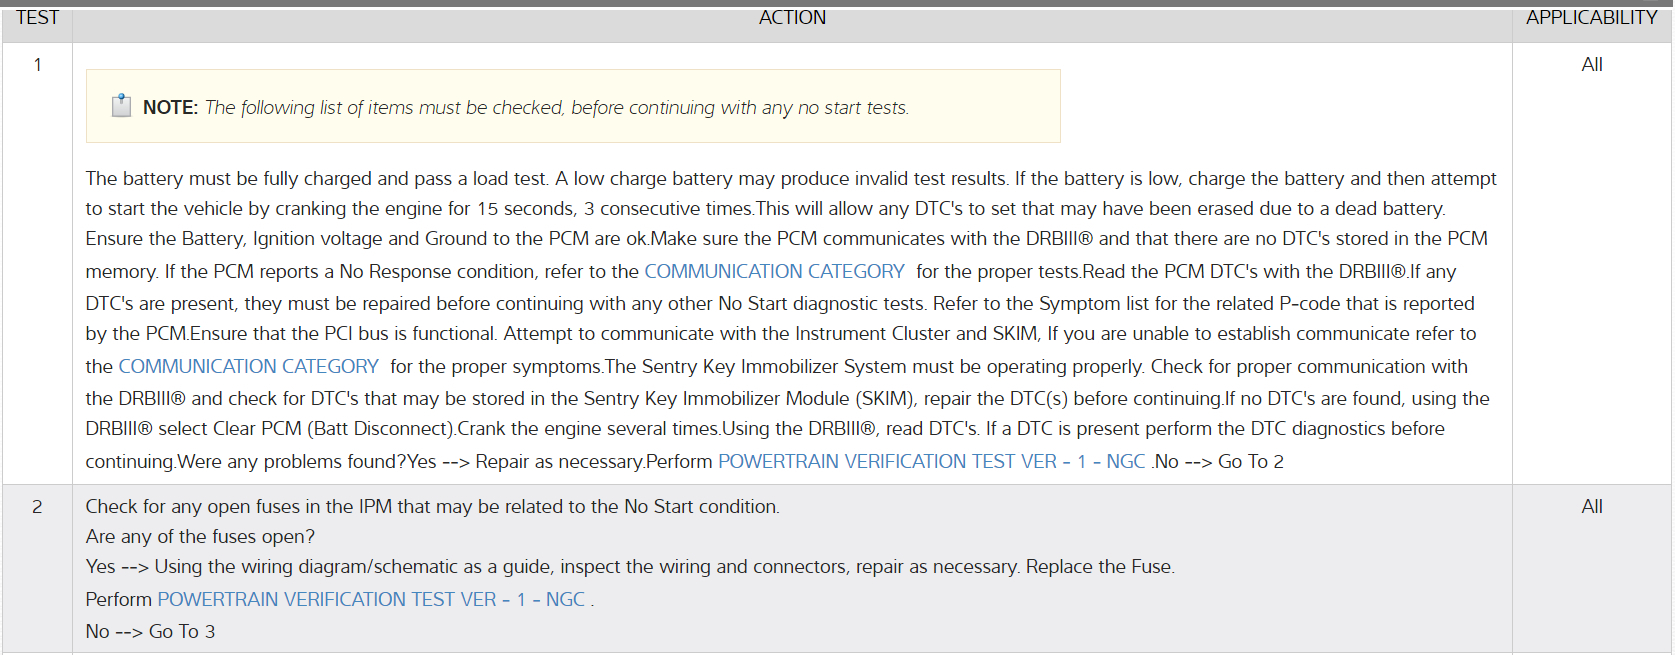Click the APPLICABILITY column header
The width and height of the screenshot is (1675, 655).
(1591, 18)
